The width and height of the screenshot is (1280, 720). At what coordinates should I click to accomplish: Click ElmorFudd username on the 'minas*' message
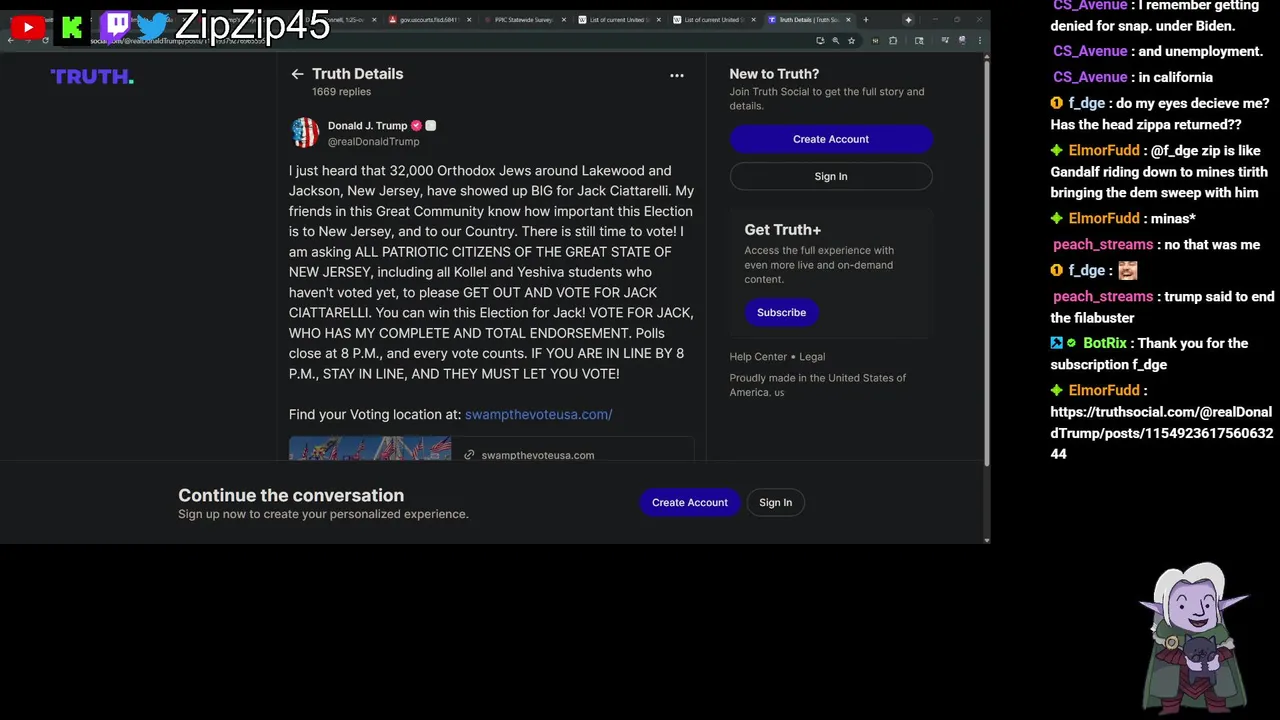1104,218
